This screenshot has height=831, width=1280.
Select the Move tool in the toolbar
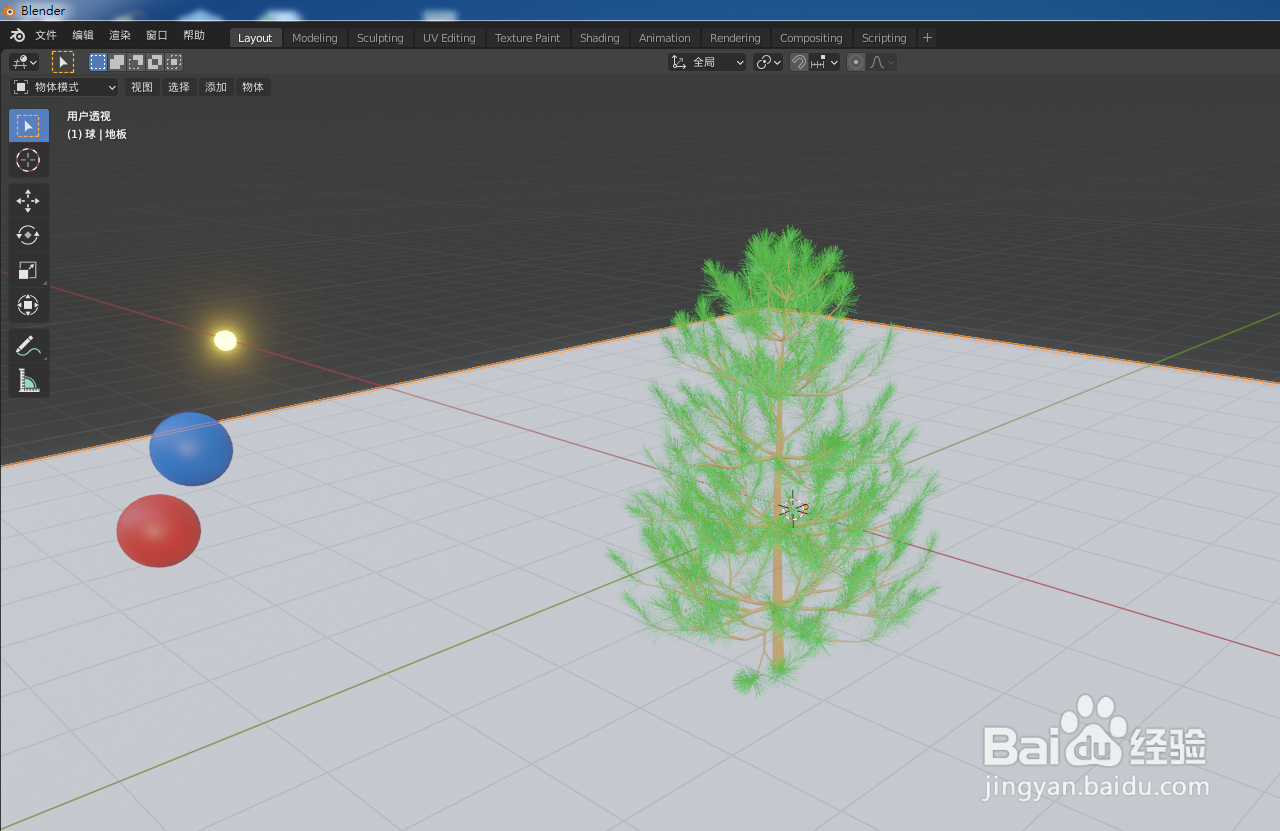(x=28, y=200)
